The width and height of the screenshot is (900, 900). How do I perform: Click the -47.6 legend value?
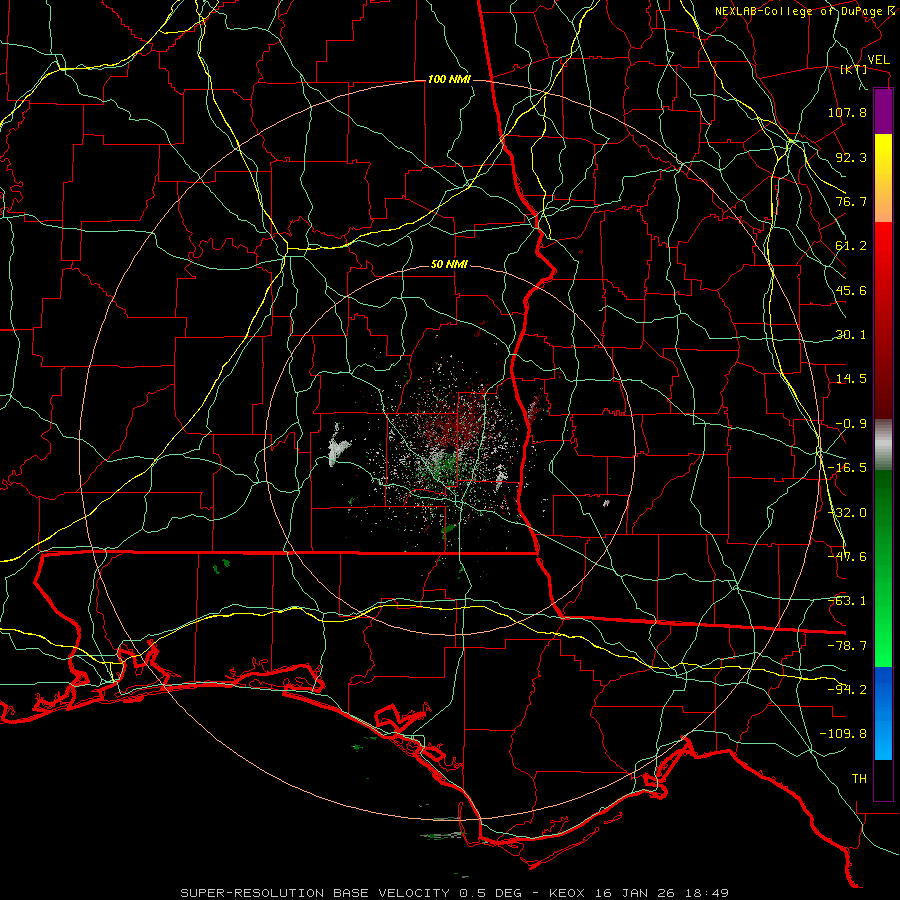tap(847, 557)
